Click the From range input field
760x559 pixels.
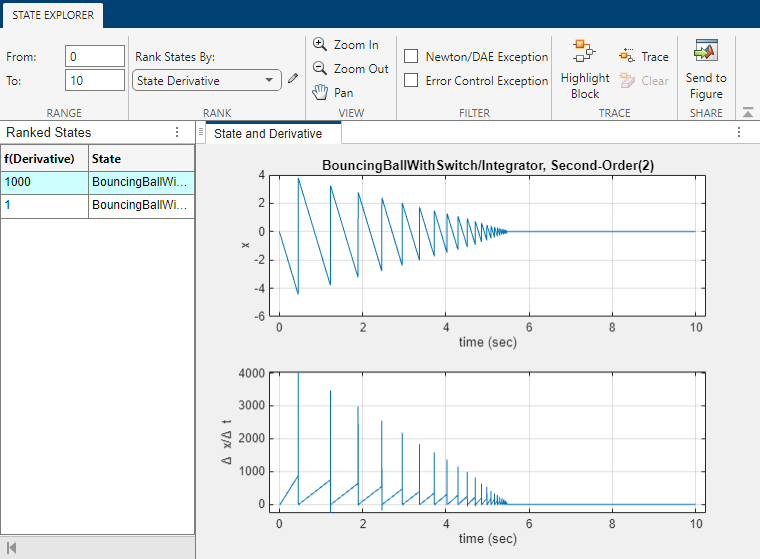pos(93,57)
